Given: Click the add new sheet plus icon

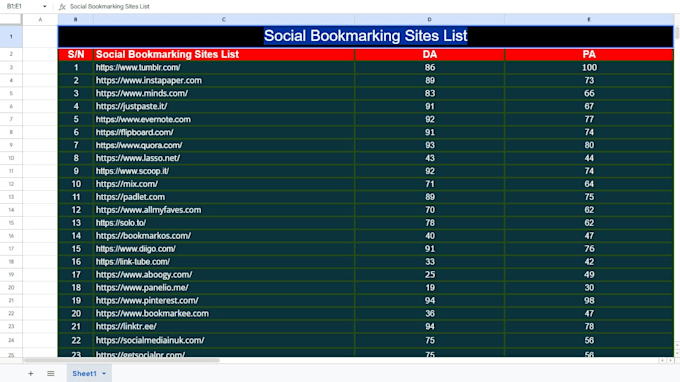Looking at the screenshot, I should click(x=30, y=373).
